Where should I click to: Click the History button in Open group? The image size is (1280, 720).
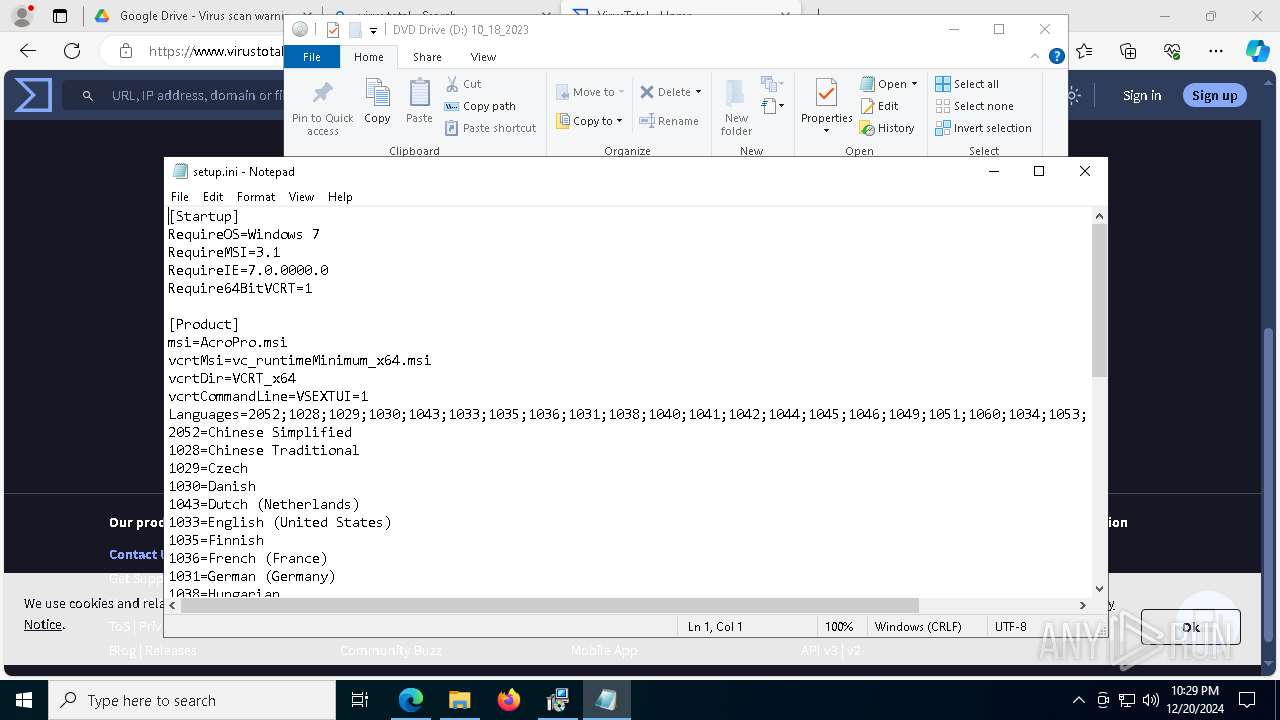point(887,128)
